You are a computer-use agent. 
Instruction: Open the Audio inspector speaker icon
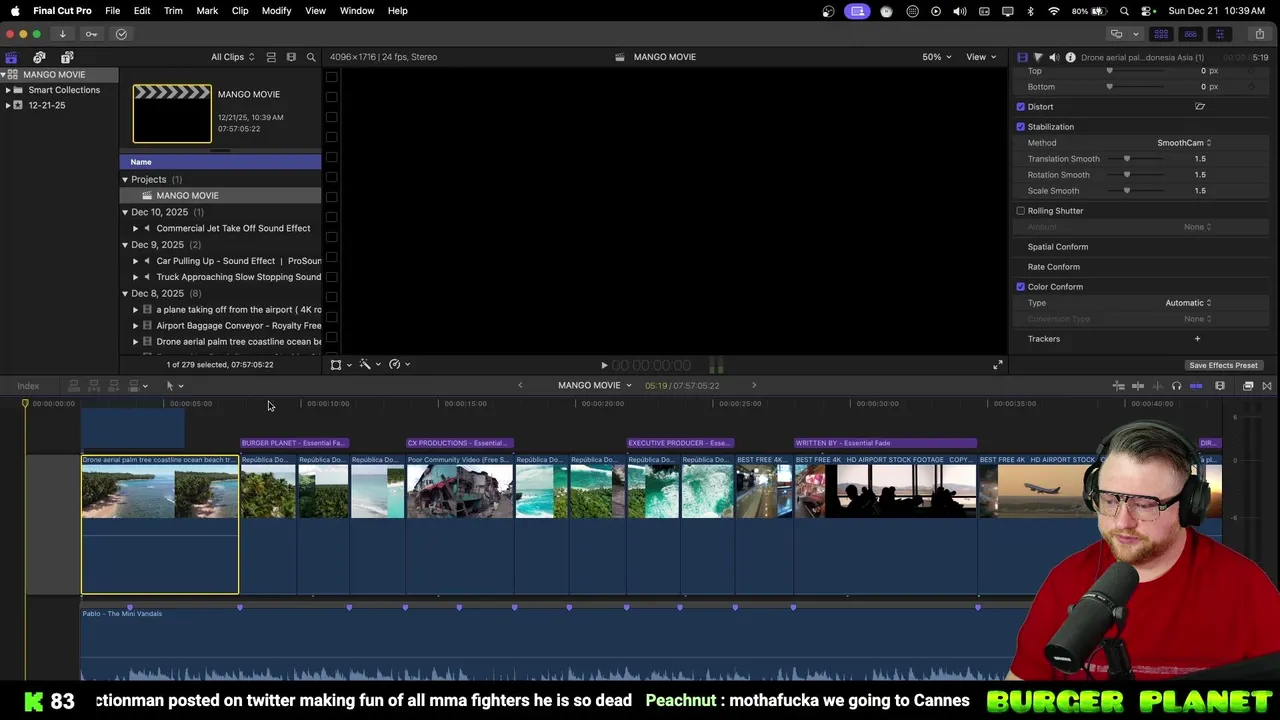[x=1053, y=57]
